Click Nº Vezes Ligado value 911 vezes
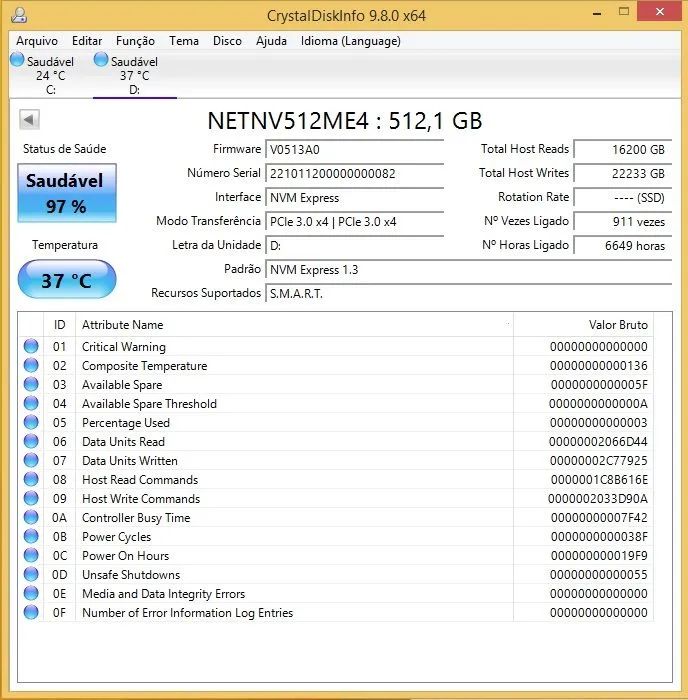Viewport: 688px width, 700px height. [x=622, y=222]
